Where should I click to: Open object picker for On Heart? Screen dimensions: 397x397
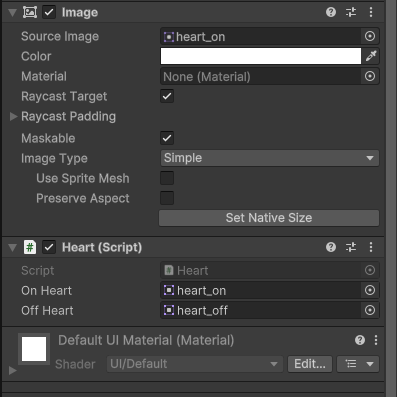click(x=370, y=290)
